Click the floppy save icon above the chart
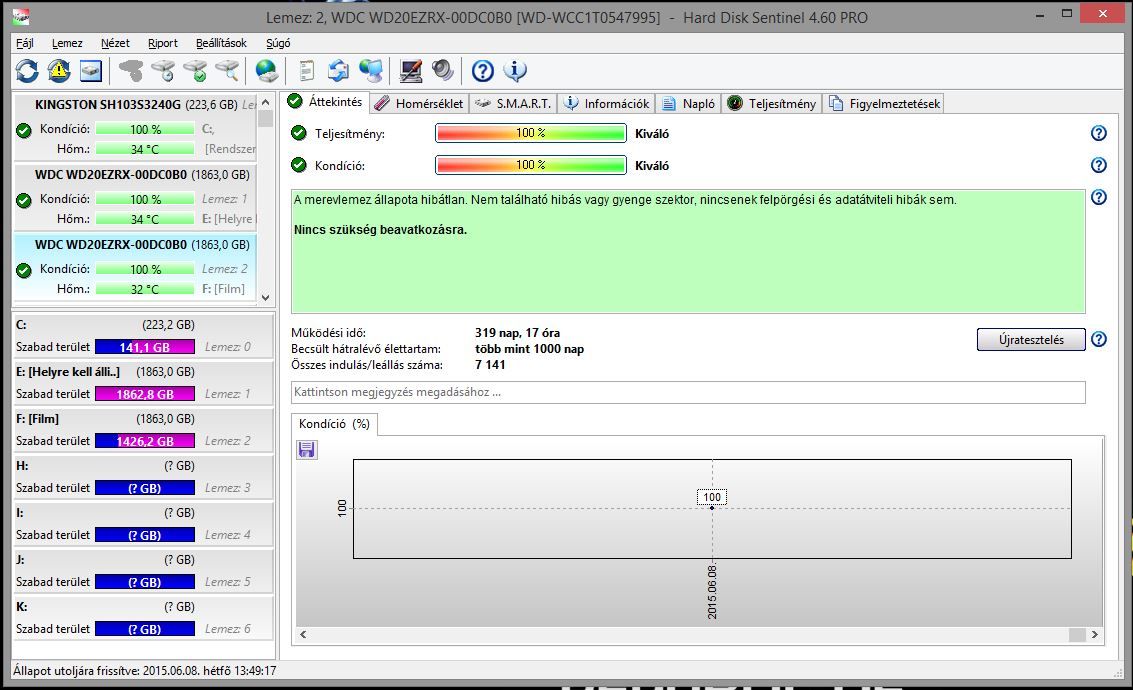Viewport: 1133px width, 690px height. (x=306, y=449)
